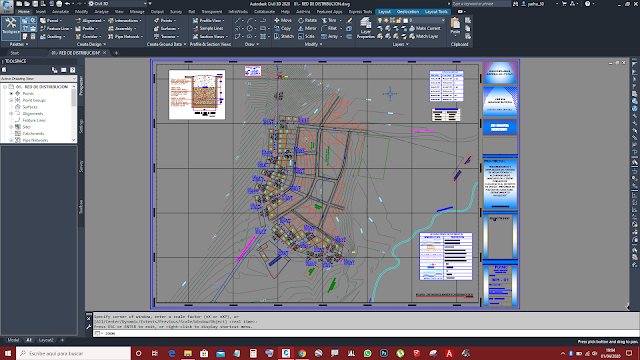Select the Scale tool
Screen dimensions: 640x360
[306, 36]
